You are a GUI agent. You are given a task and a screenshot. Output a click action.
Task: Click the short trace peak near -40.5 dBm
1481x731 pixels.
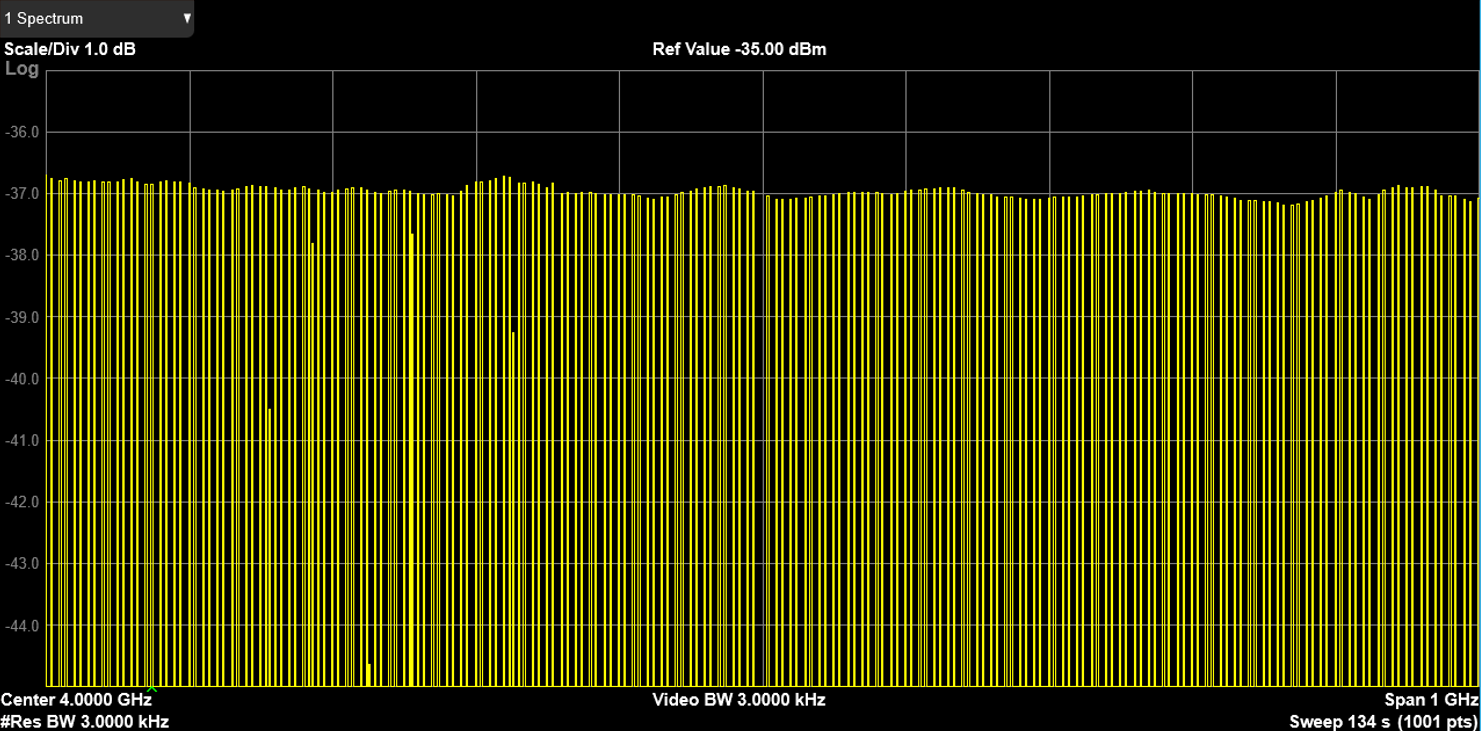click(269, 412)
